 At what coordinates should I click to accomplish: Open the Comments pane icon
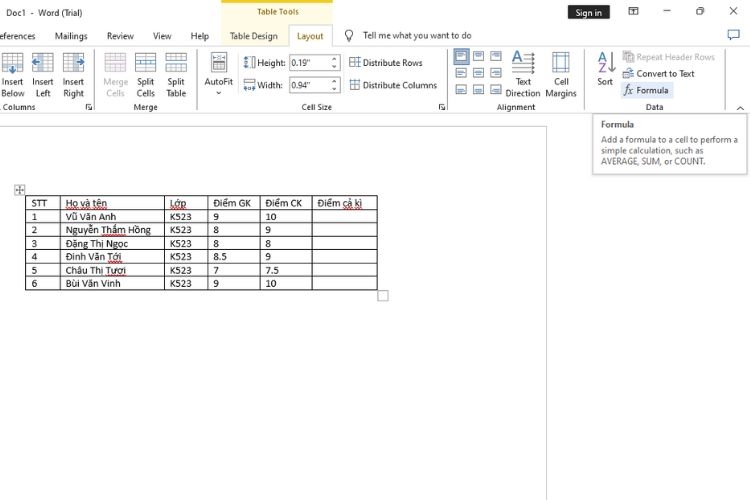pyautogui.click(x=733, y=35)
